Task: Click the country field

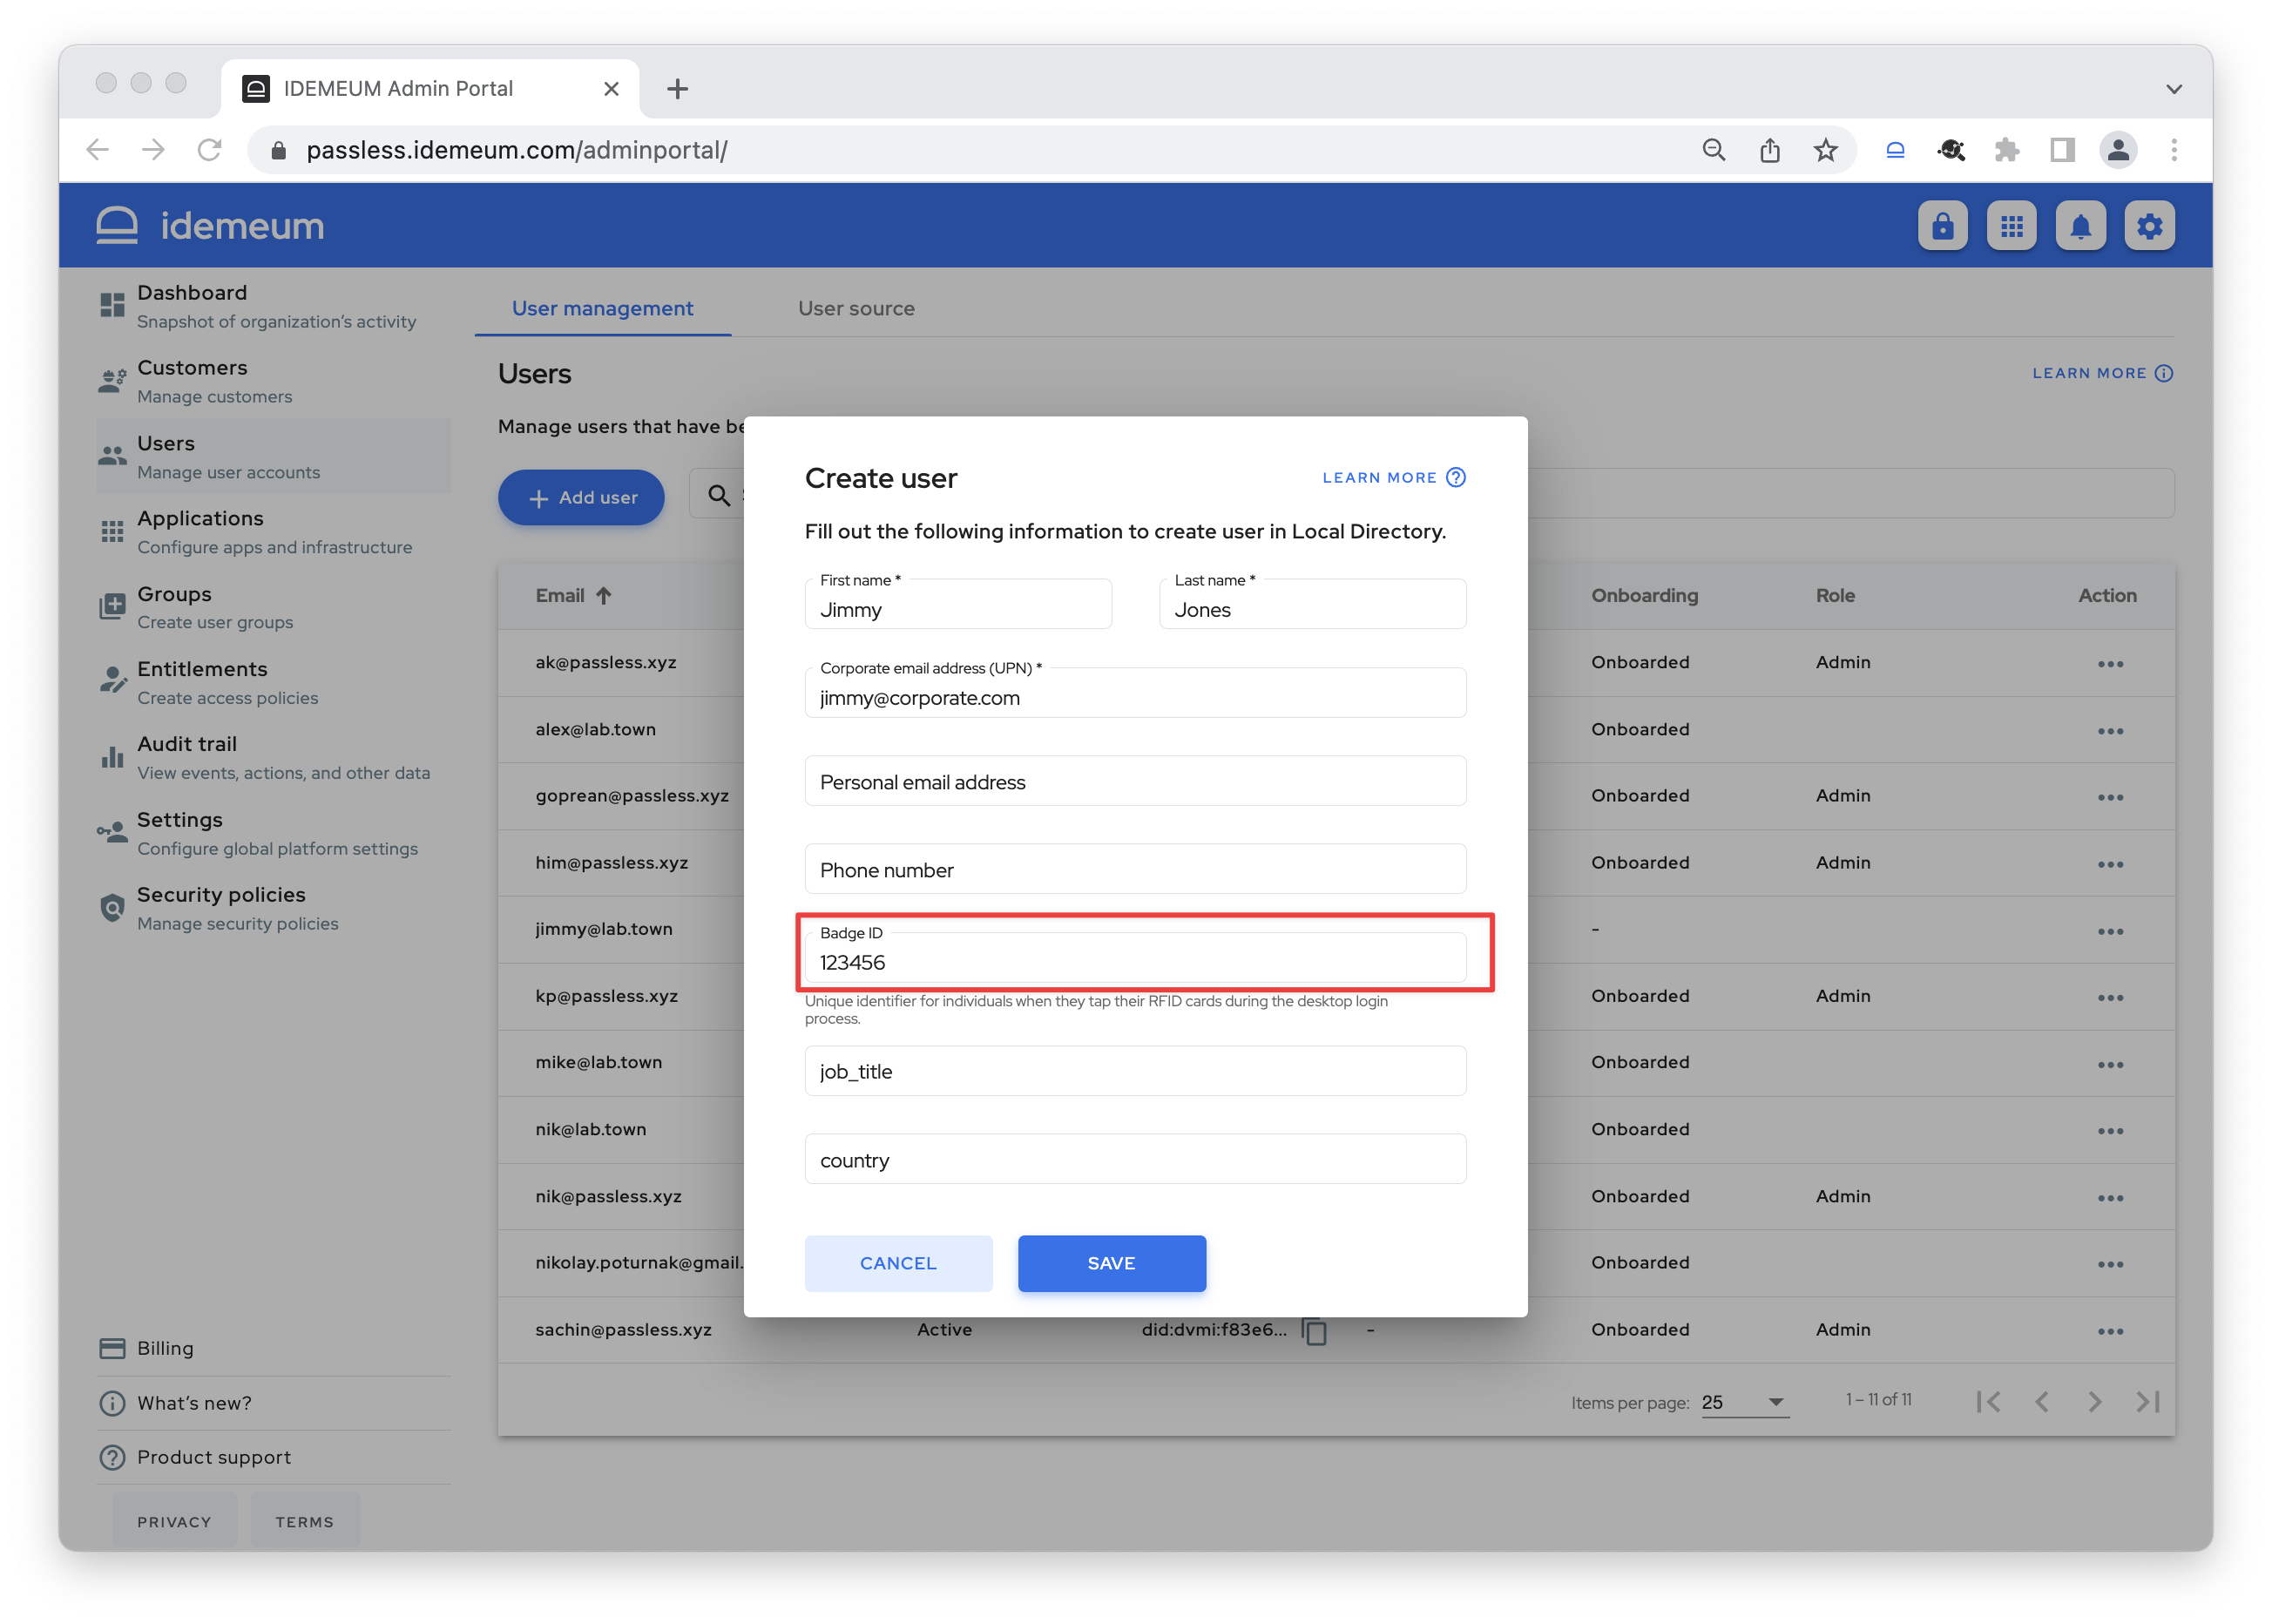Action: click(1135, 1159)
